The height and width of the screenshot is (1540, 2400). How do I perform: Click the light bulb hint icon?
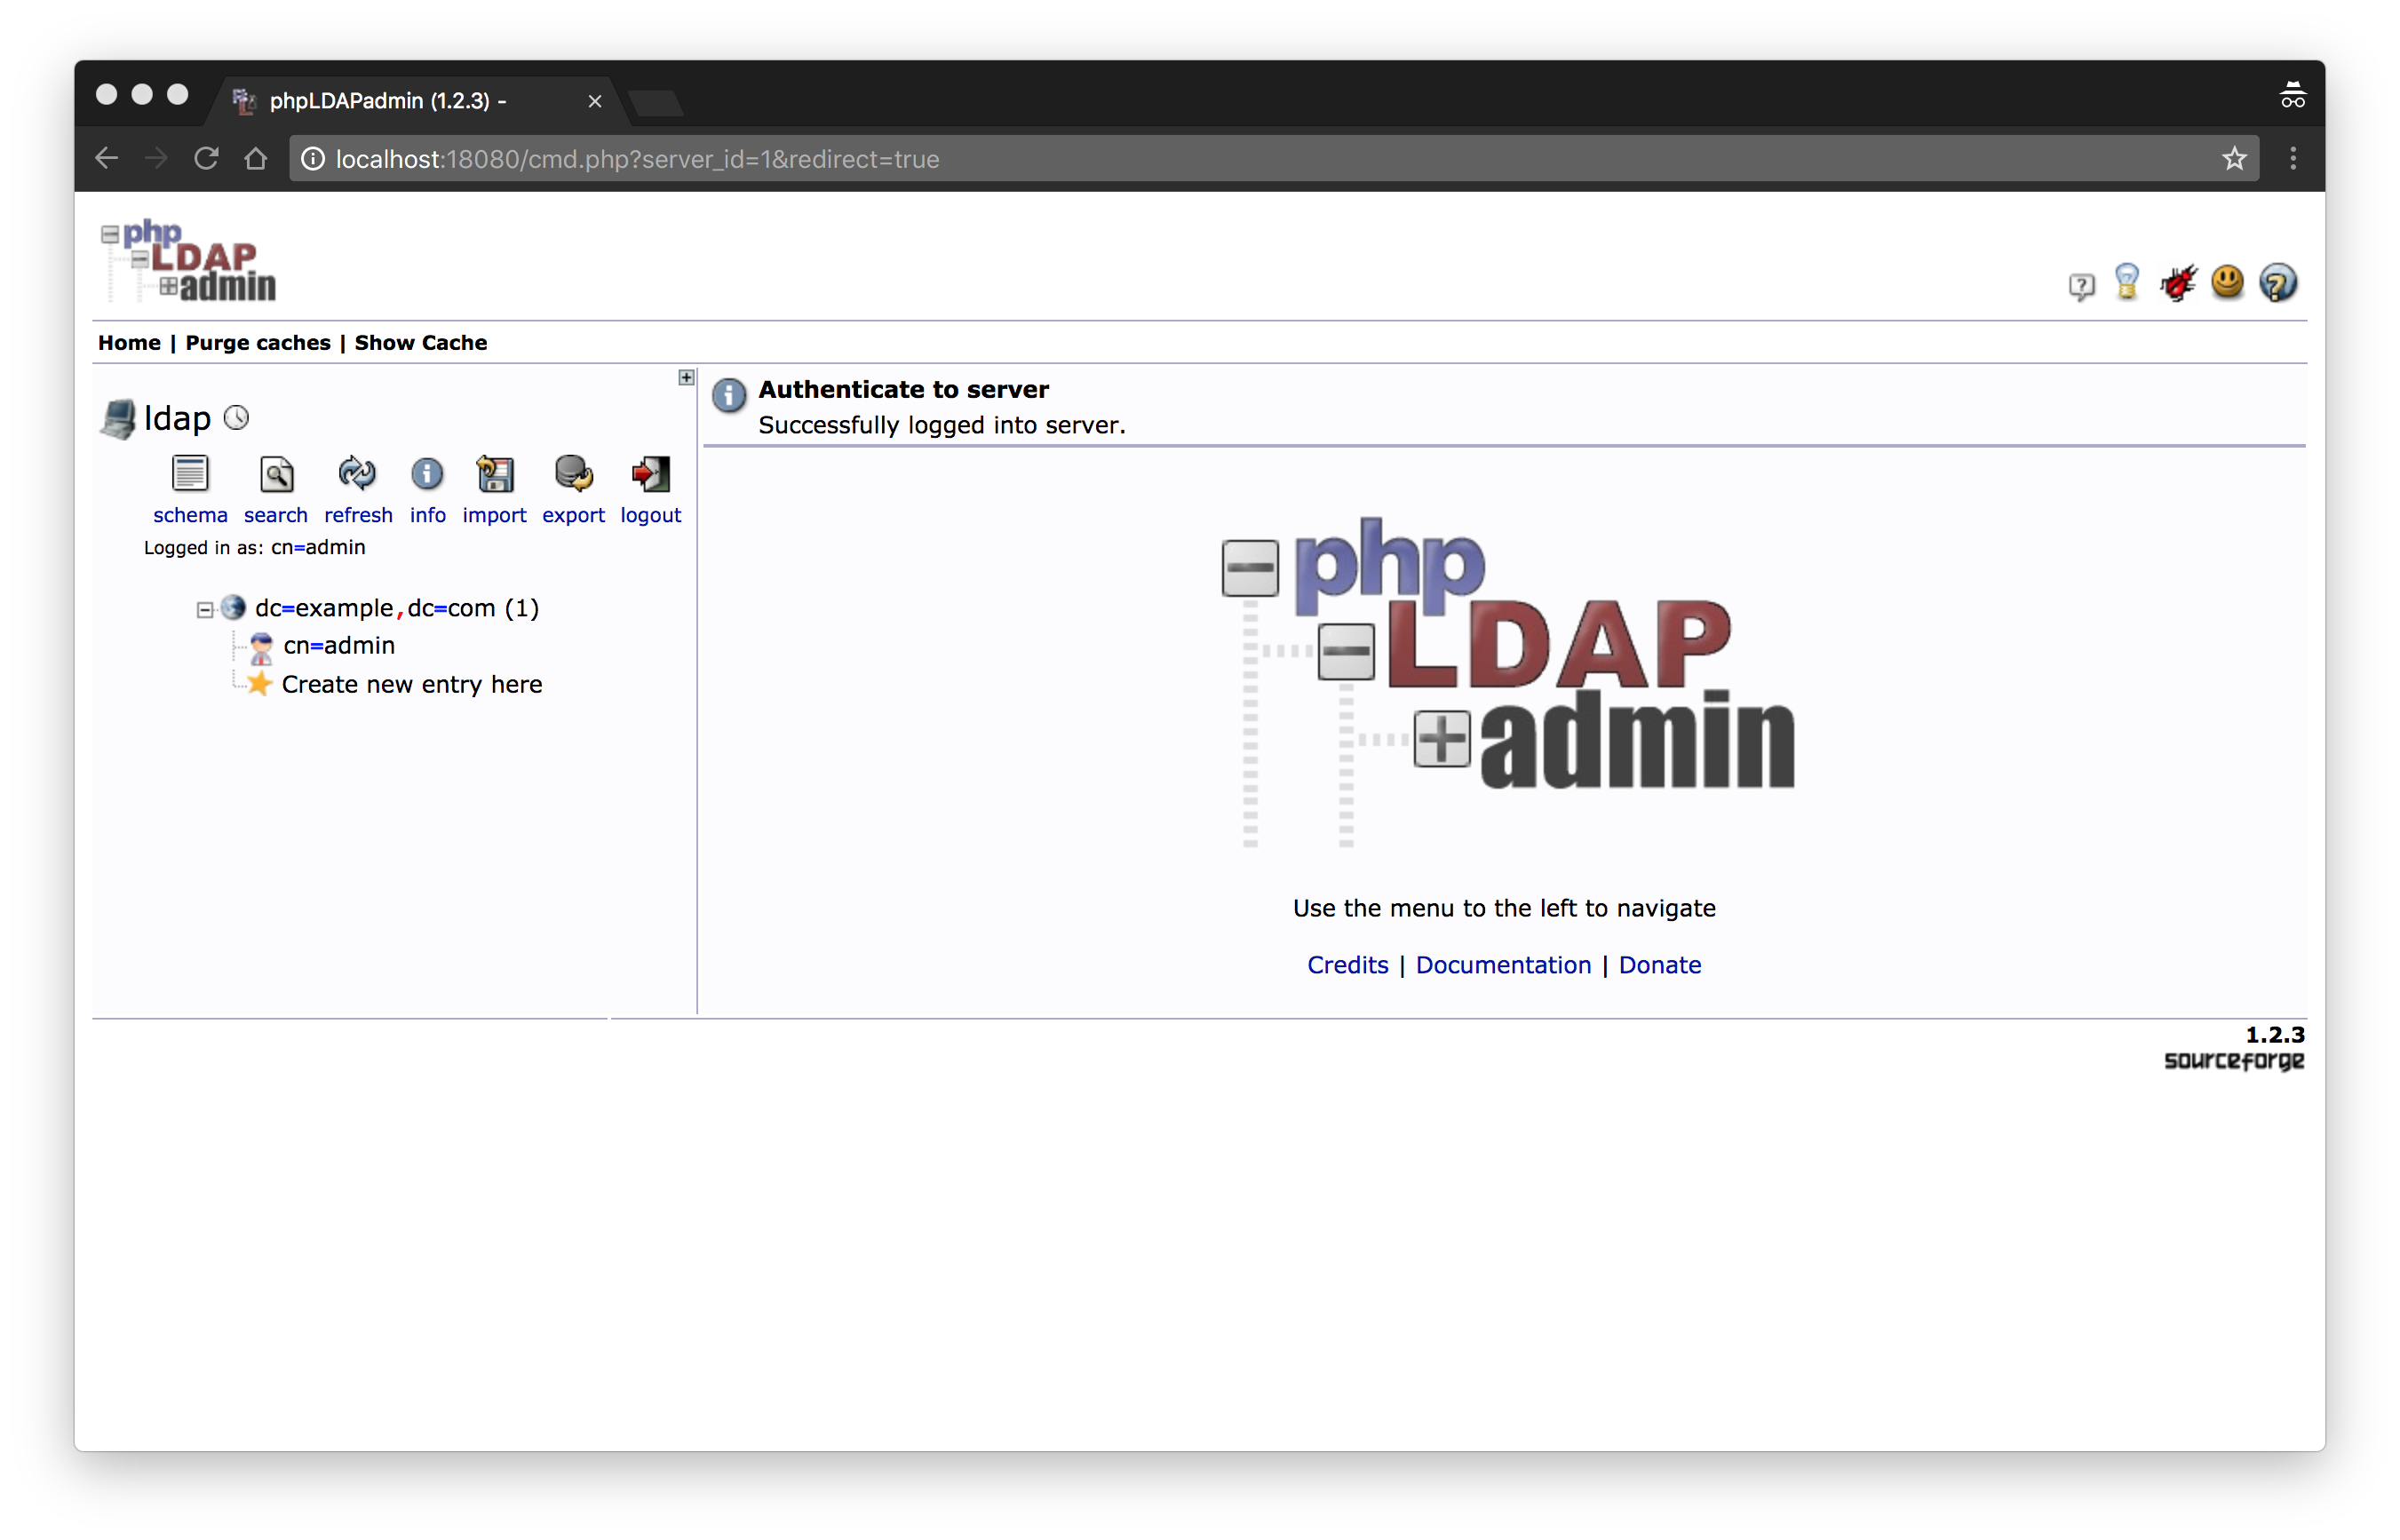(2127, 284)
